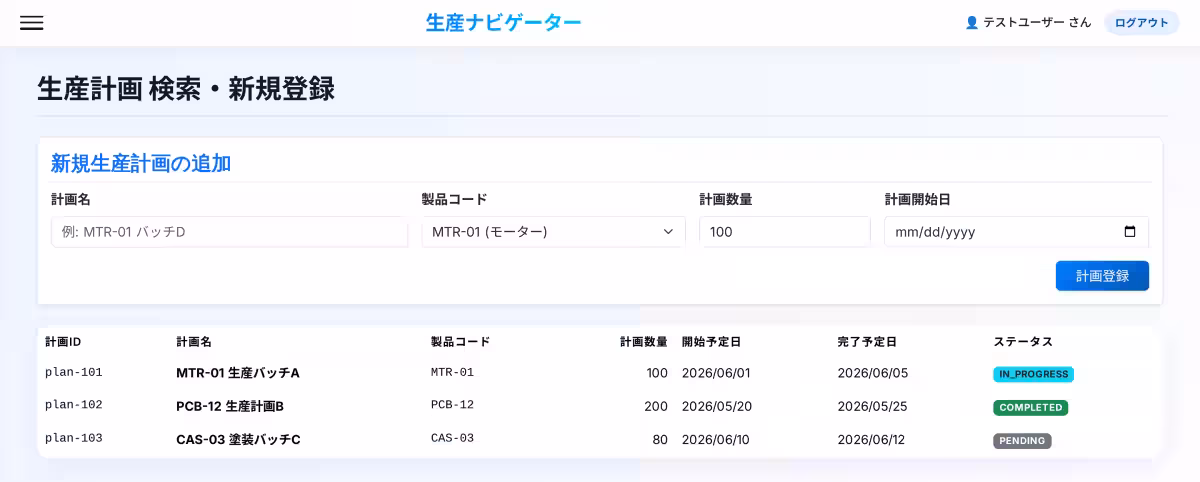
Task: Click the user avatar icon beside テストユーザー
Action: pyautogui.click(x=971, y=22)
